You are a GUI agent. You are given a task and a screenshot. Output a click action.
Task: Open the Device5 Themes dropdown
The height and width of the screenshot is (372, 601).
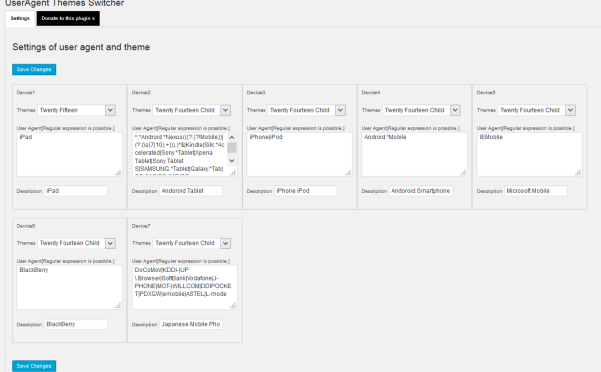[537, 110]
